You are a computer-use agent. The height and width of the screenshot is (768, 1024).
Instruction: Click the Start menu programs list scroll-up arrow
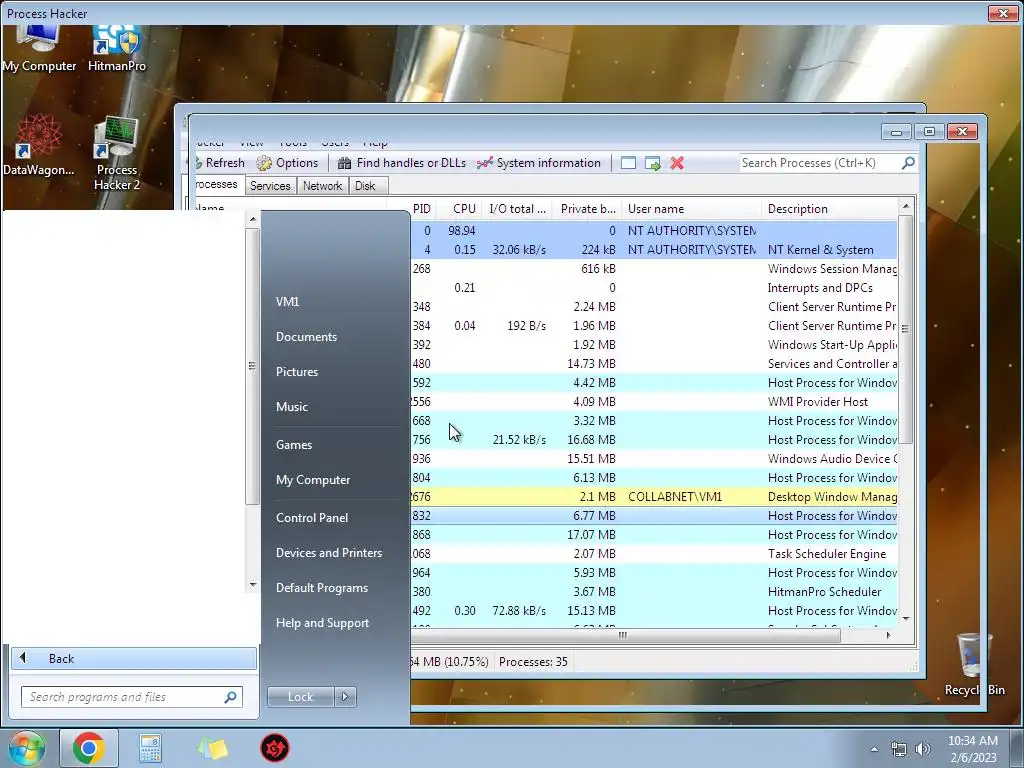pyautogui.click(x=253, y=219)
